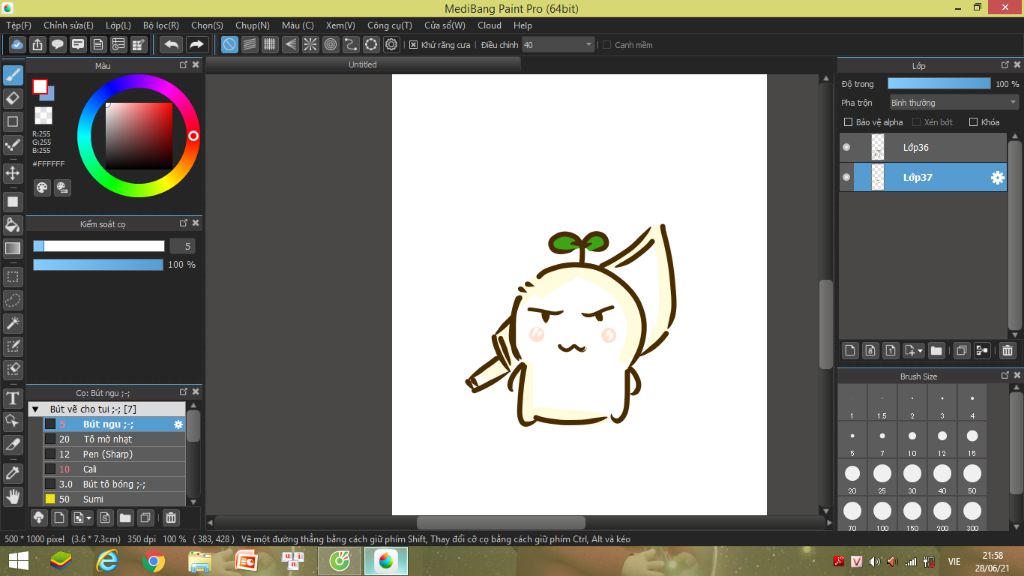Click the cloud save icon
Viewport: 1024px width, 576px height.
pyautogui.click(x=17, y=44)
